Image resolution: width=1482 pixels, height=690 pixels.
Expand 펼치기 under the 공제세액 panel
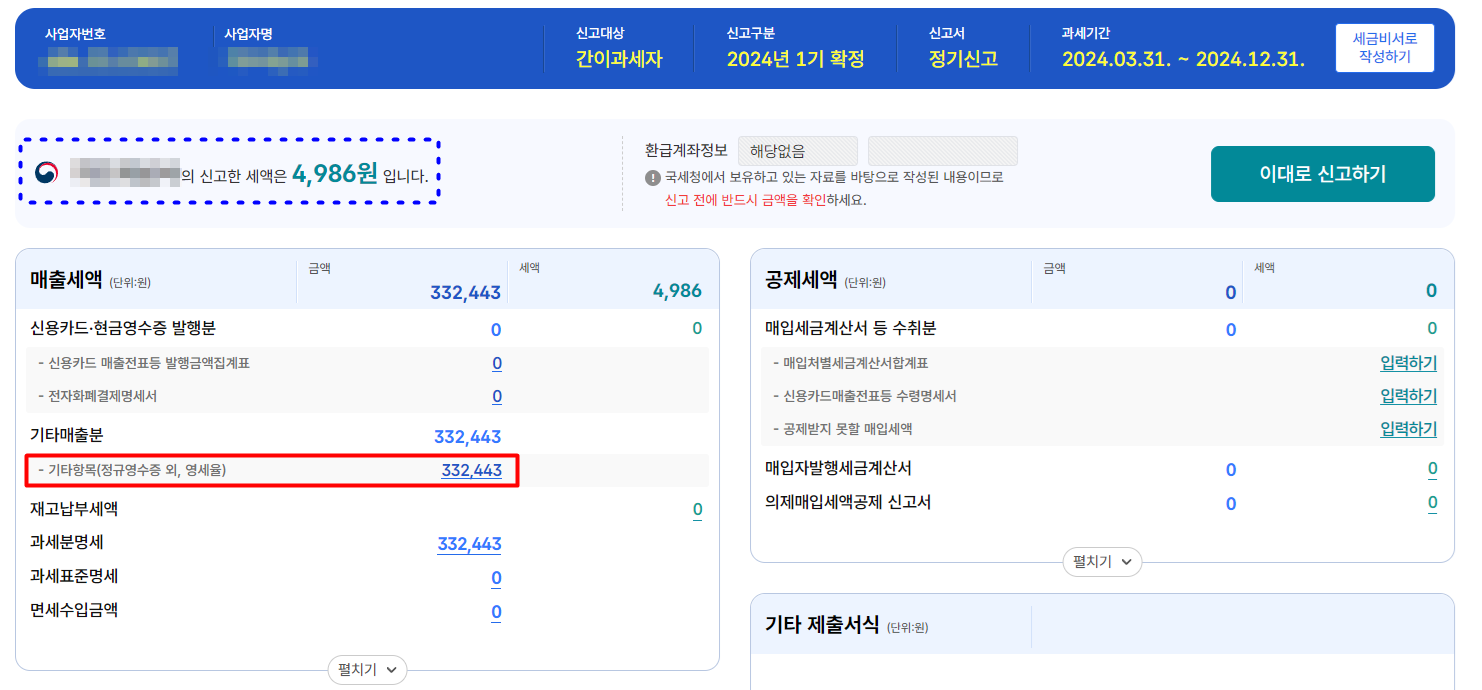click(x=1101, y=562)
